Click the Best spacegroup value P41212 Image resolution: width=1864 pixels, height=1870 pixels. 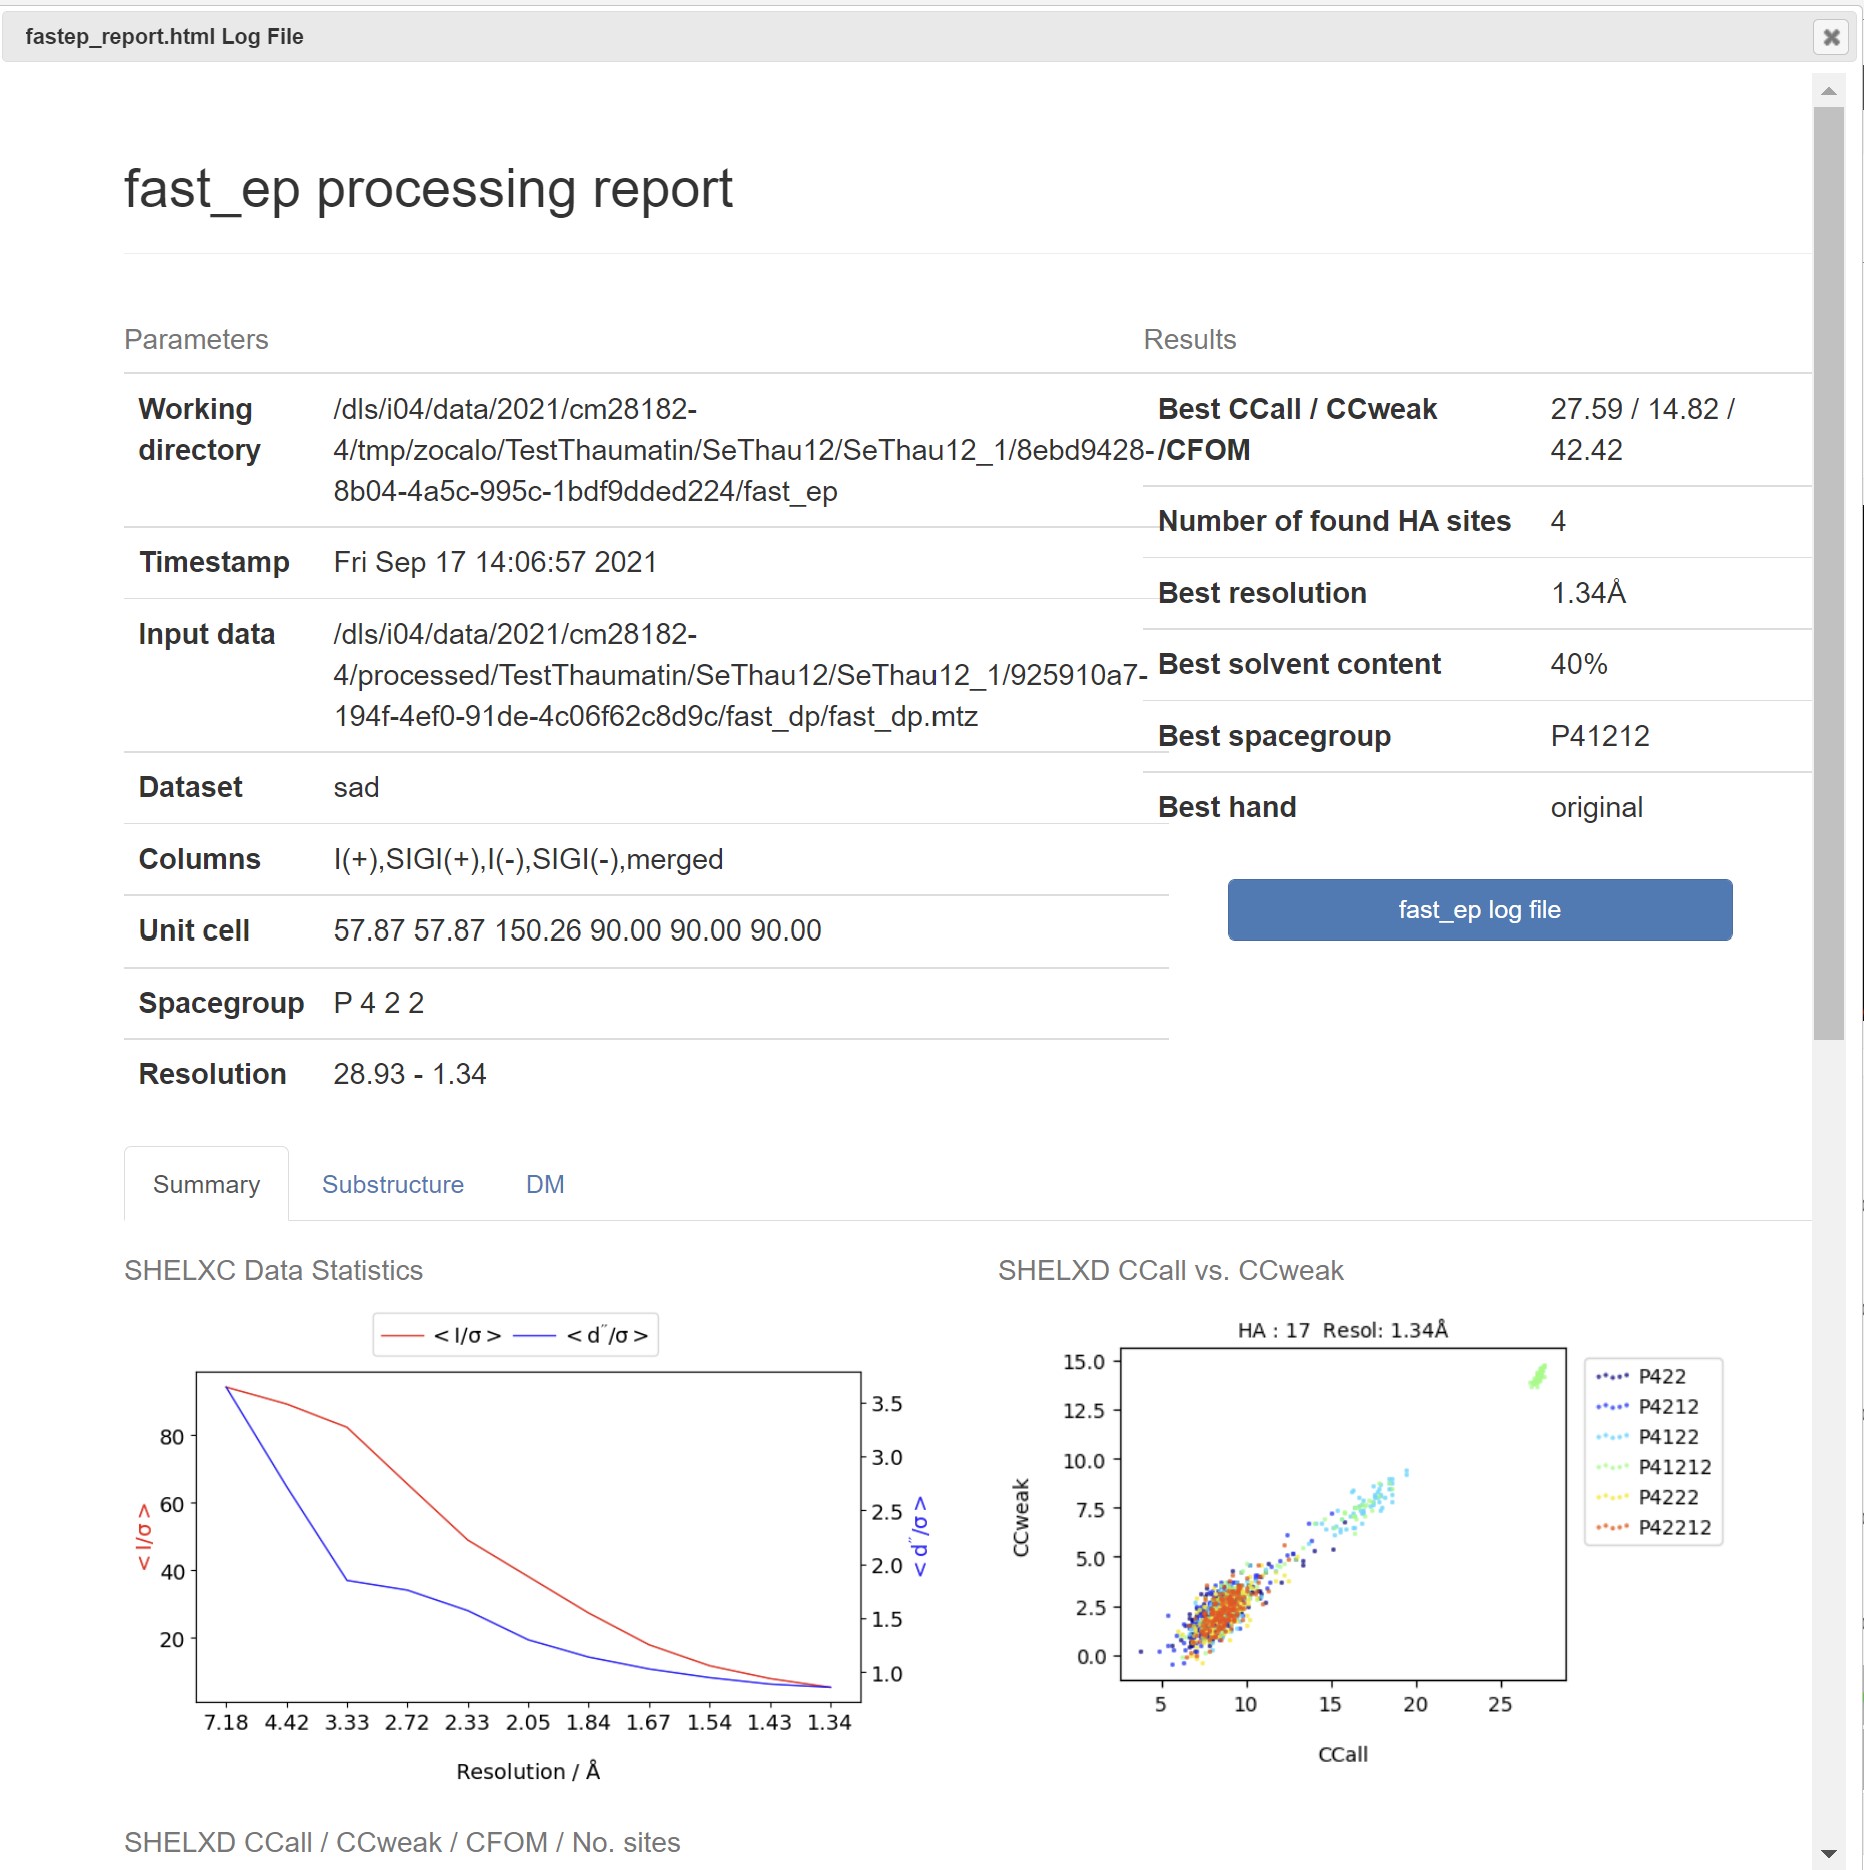pos(1599,736)
